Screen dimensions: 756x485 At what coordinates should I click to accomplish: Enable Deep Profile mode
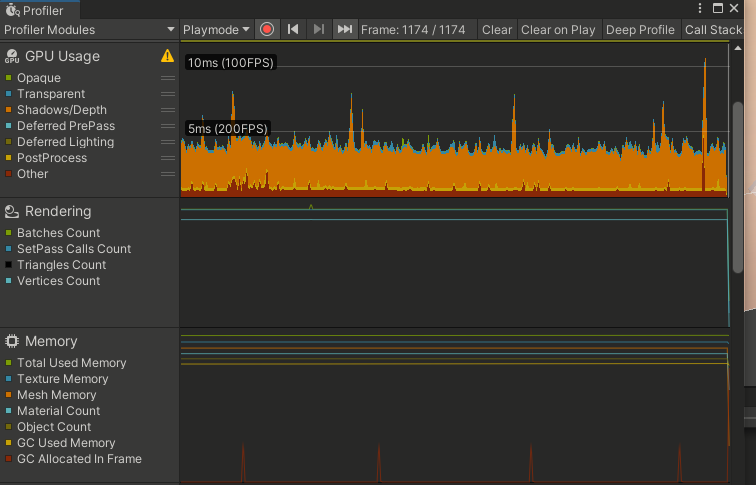click(640, 29)
